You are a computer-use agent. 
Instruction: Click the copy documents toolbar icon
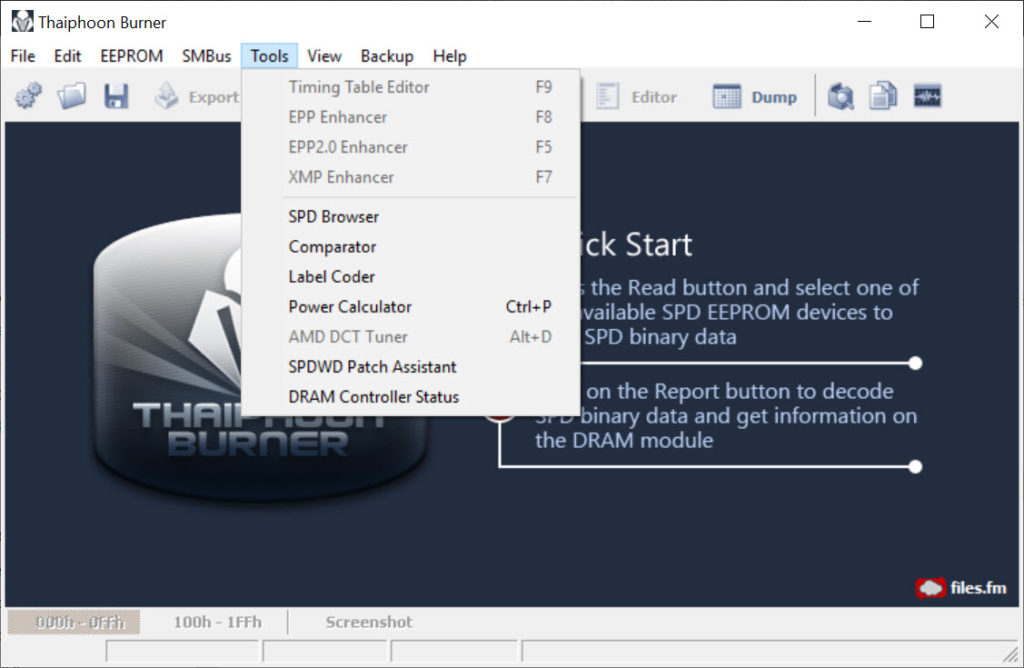883,97
